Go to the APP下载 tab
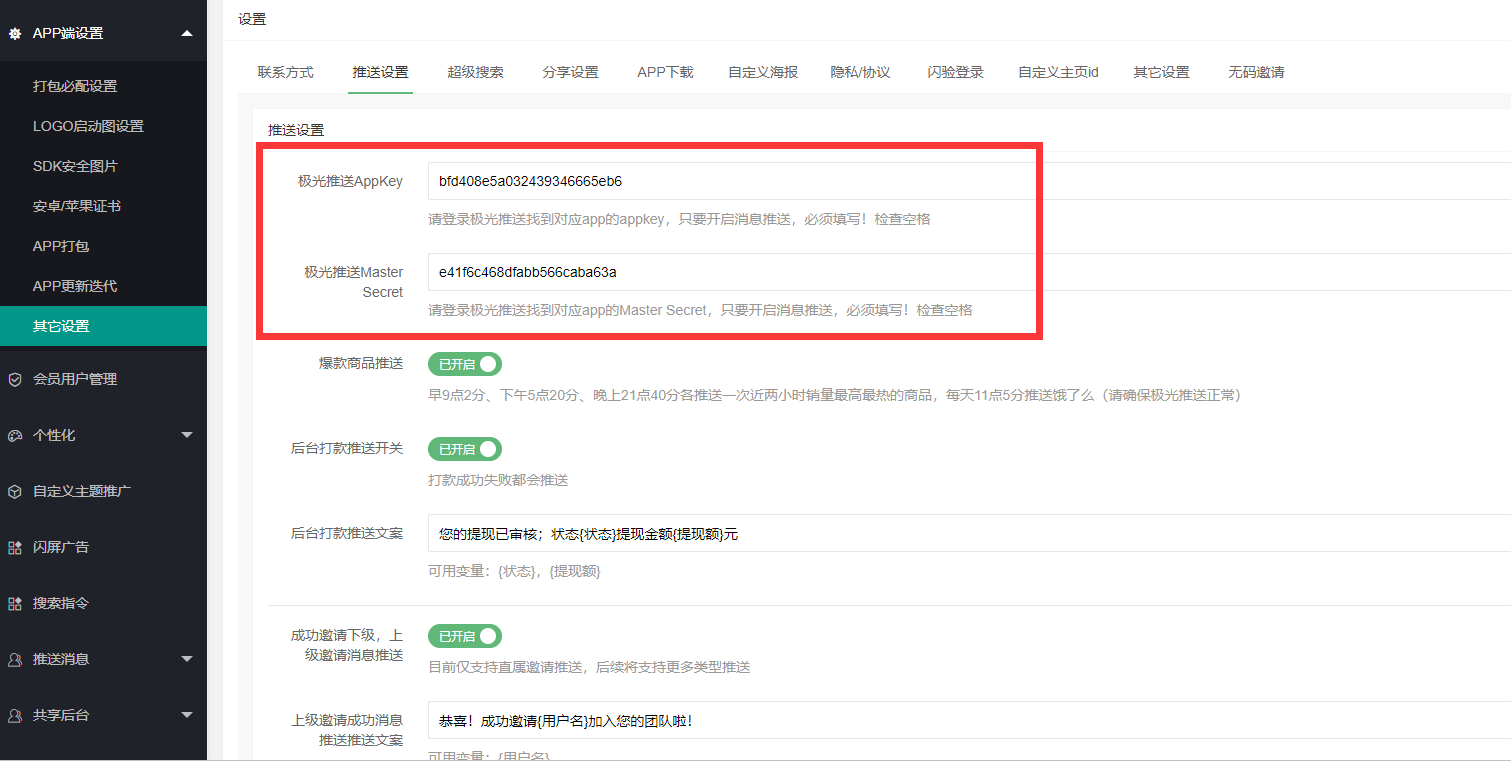Screen dimensions: 1511x761 pyautogui.click(x=665, y=72)
